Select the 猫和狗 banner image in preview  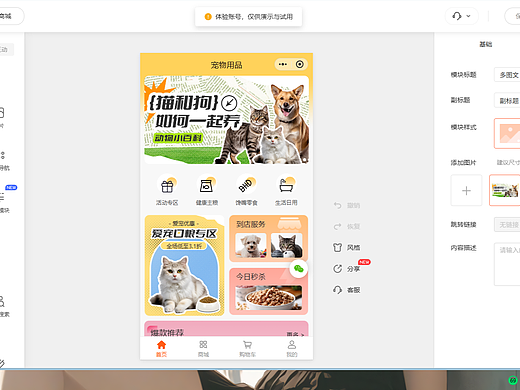[226, 120]
